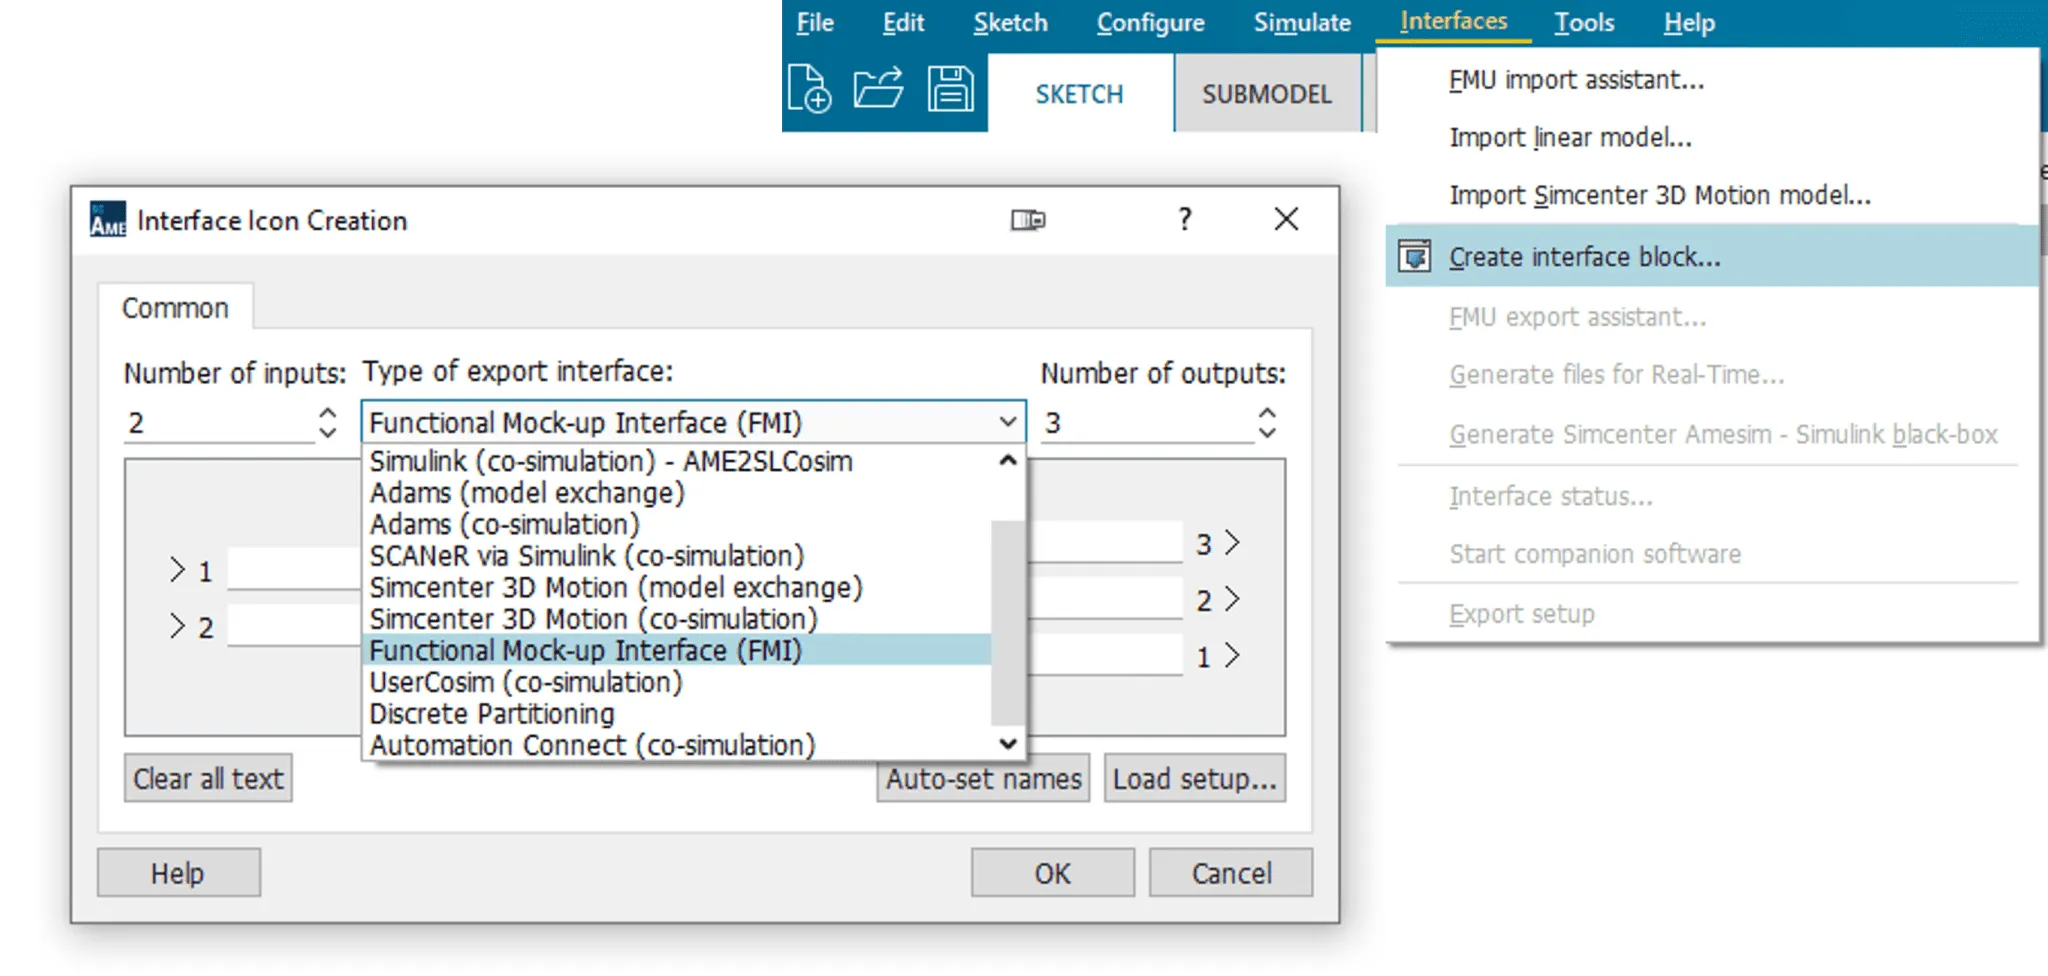The width and height of the screenshot is (2048, 976).
Task: Choose Create interface block menu entry
Action: [x=1712, y=257]
